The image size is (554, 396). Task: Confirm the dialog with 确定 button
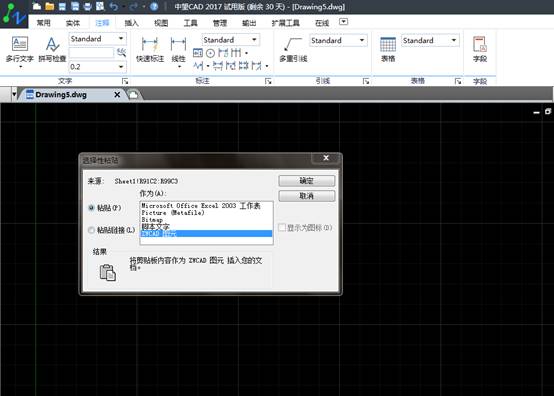coord(306,181)
